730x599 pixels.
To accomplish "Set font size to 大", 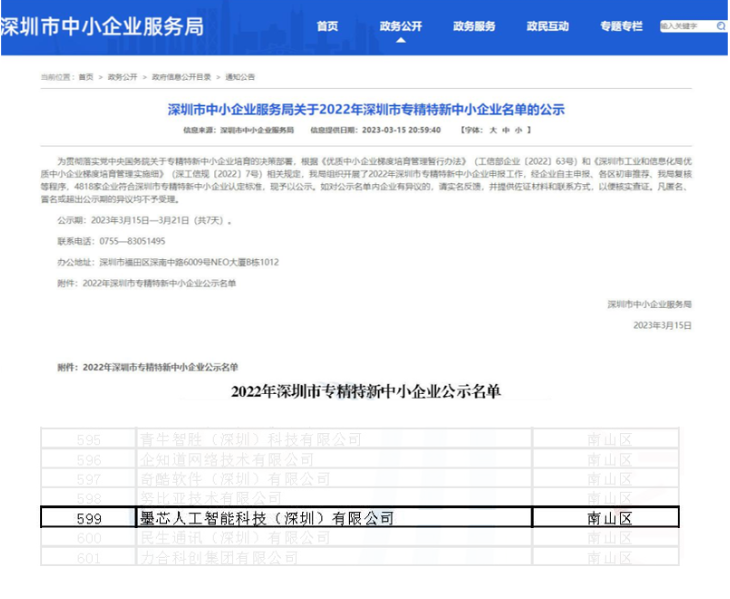I will click(x=493, y=130).
